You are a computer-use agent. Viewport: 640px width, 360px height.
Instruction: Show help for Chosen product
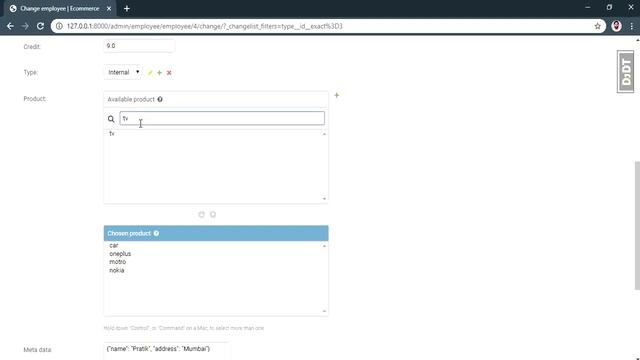tap(156, 233)
